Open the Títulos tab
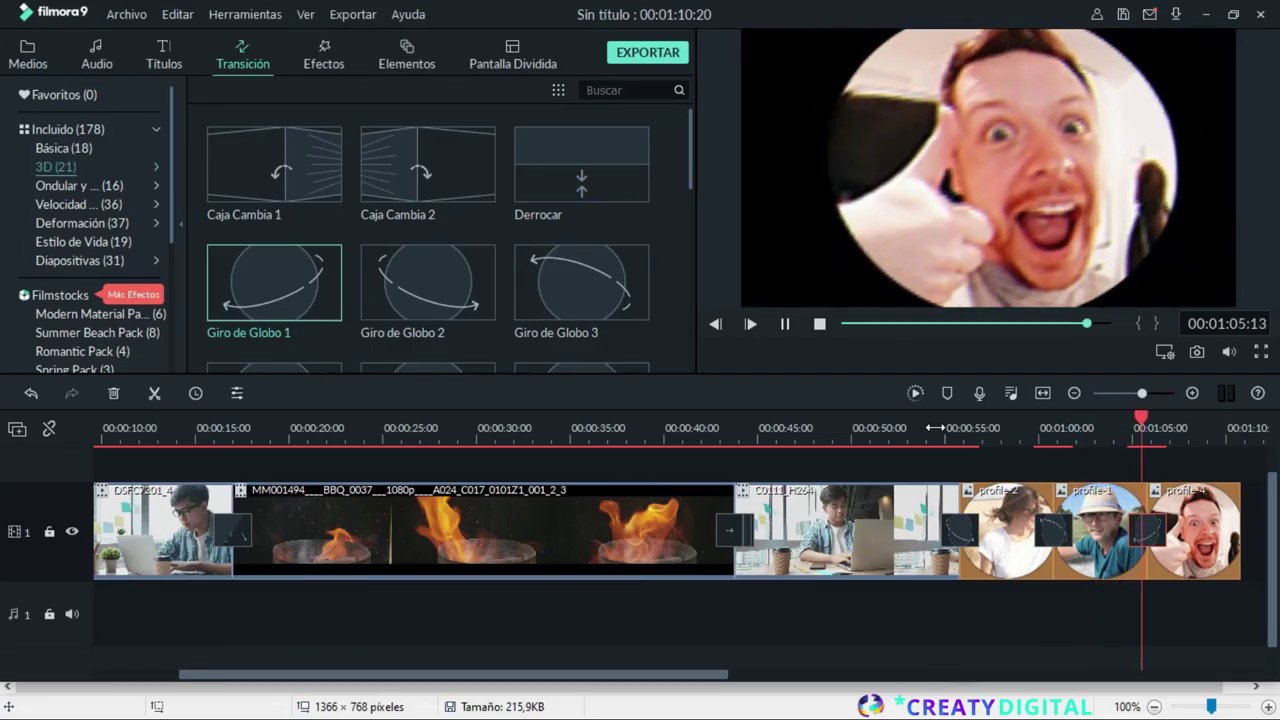Screen dimensions: 1280x720 click(x=164, y=54)
